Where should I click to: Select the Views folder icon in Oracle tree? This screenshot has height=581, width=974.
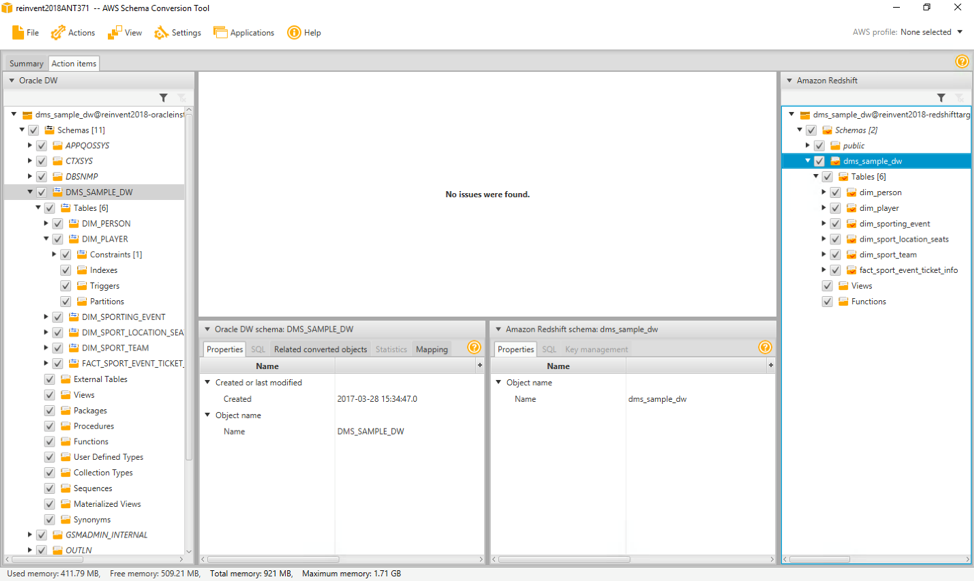(x=66, y=395)
